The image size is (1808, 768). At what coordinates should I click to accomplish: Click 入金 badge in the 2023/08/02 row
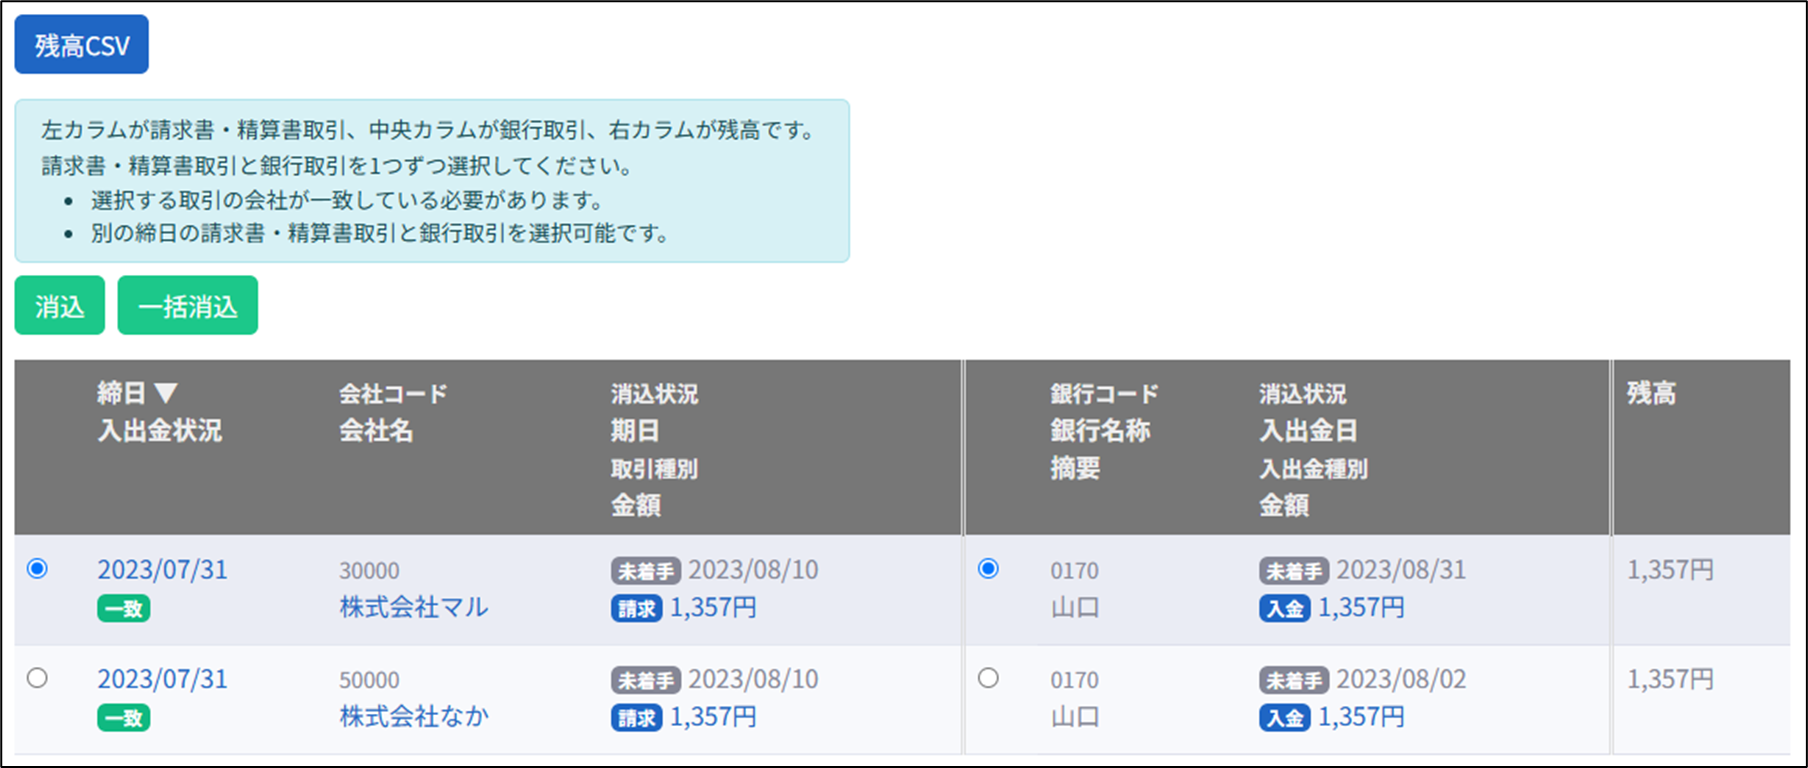[1284, 717]
